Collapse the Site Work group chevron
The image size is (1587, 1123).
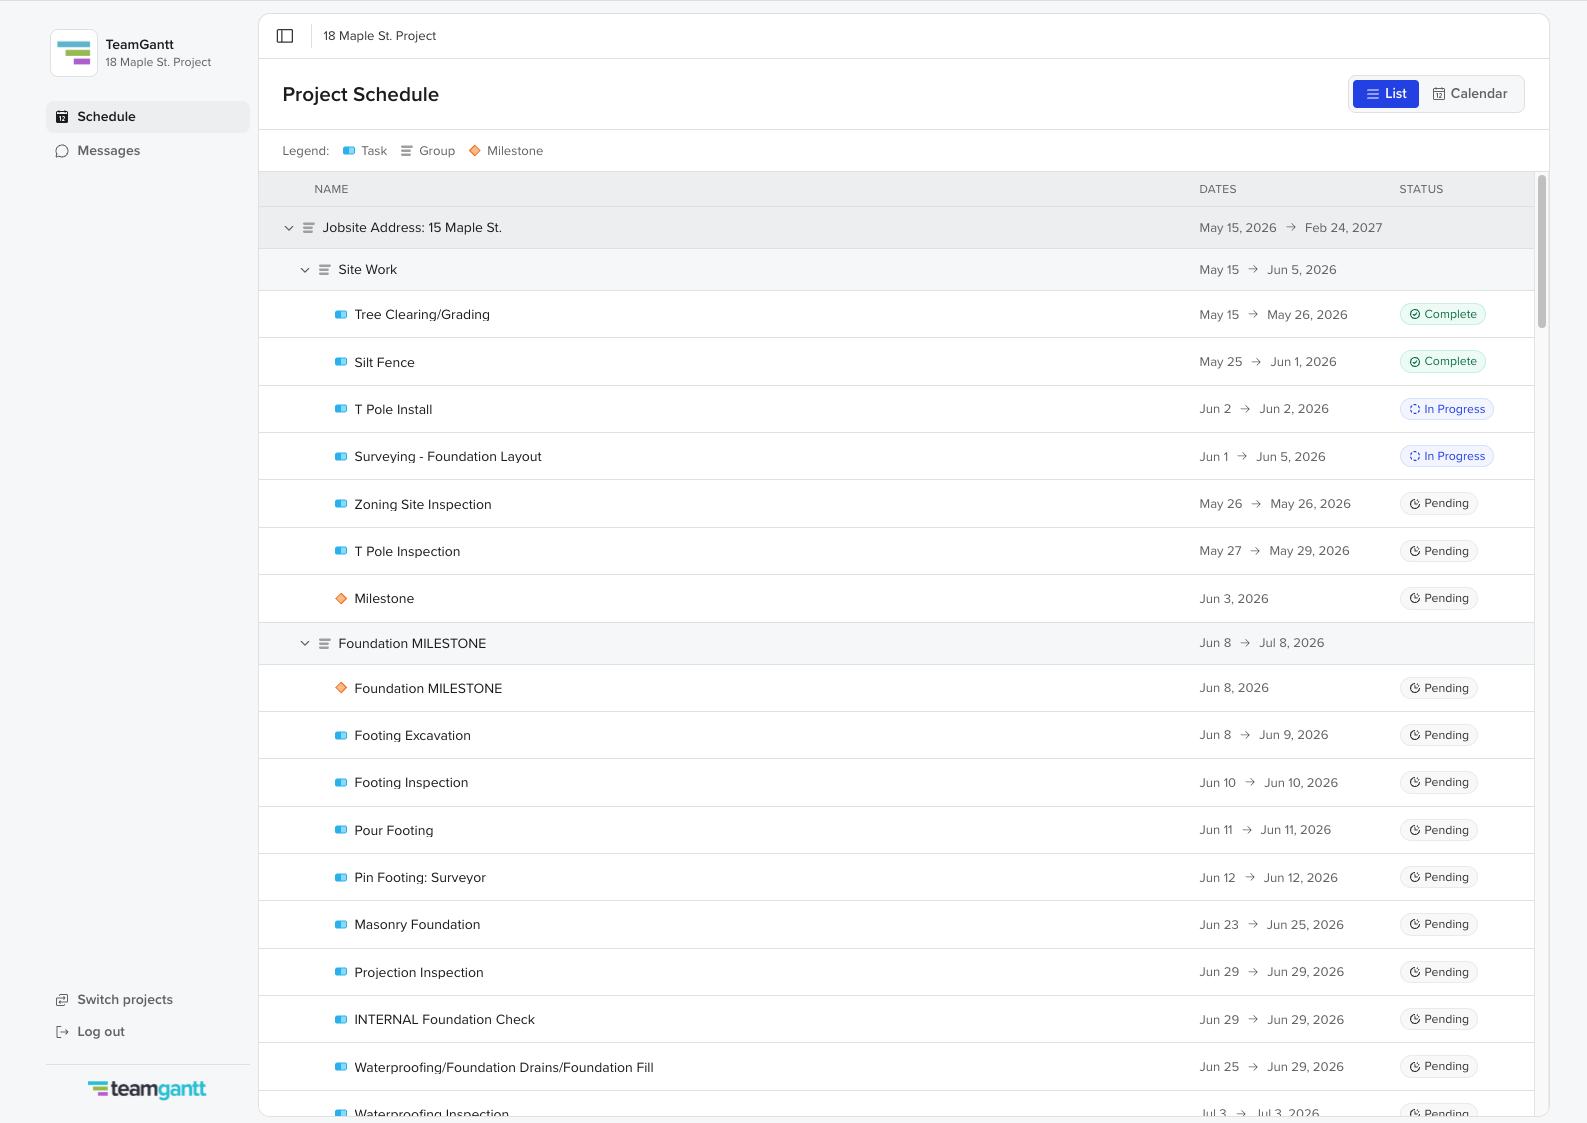pyautogui.click(x=305, y=270)
